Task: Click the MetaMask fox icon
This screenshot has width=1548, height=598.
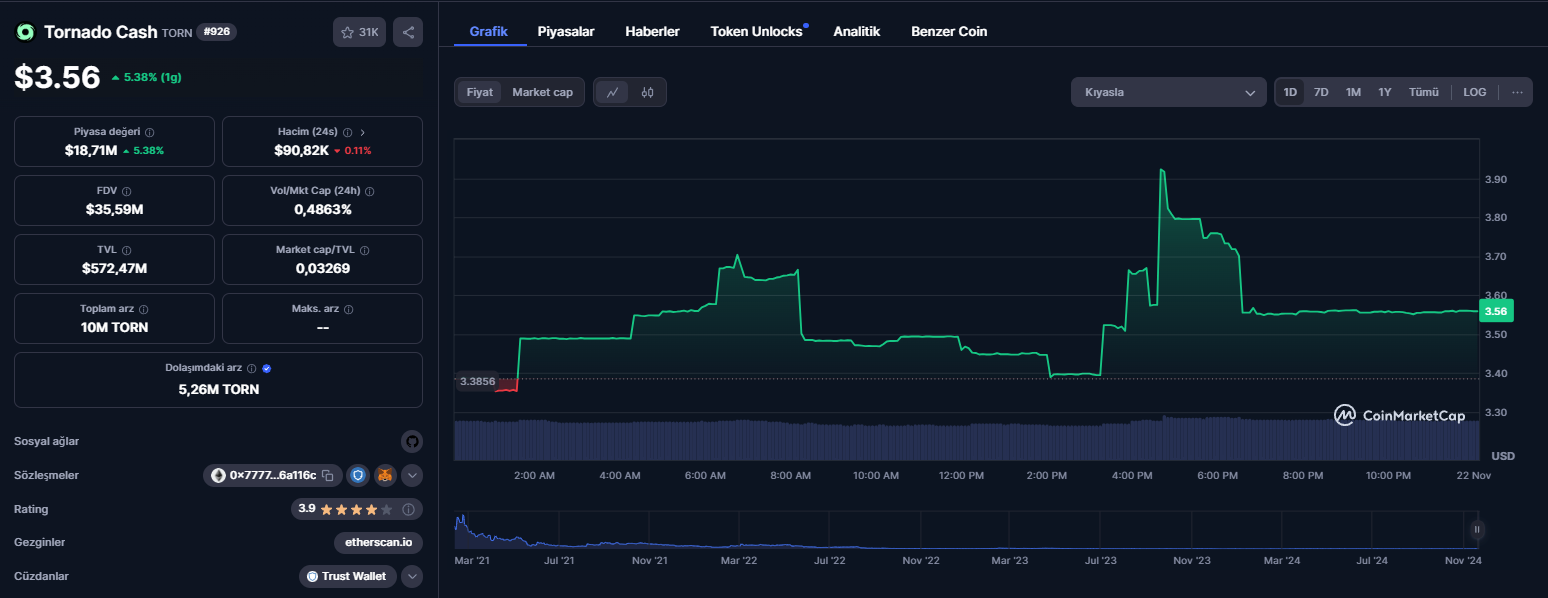Action: pyautogui.click(x=384, y=475)
